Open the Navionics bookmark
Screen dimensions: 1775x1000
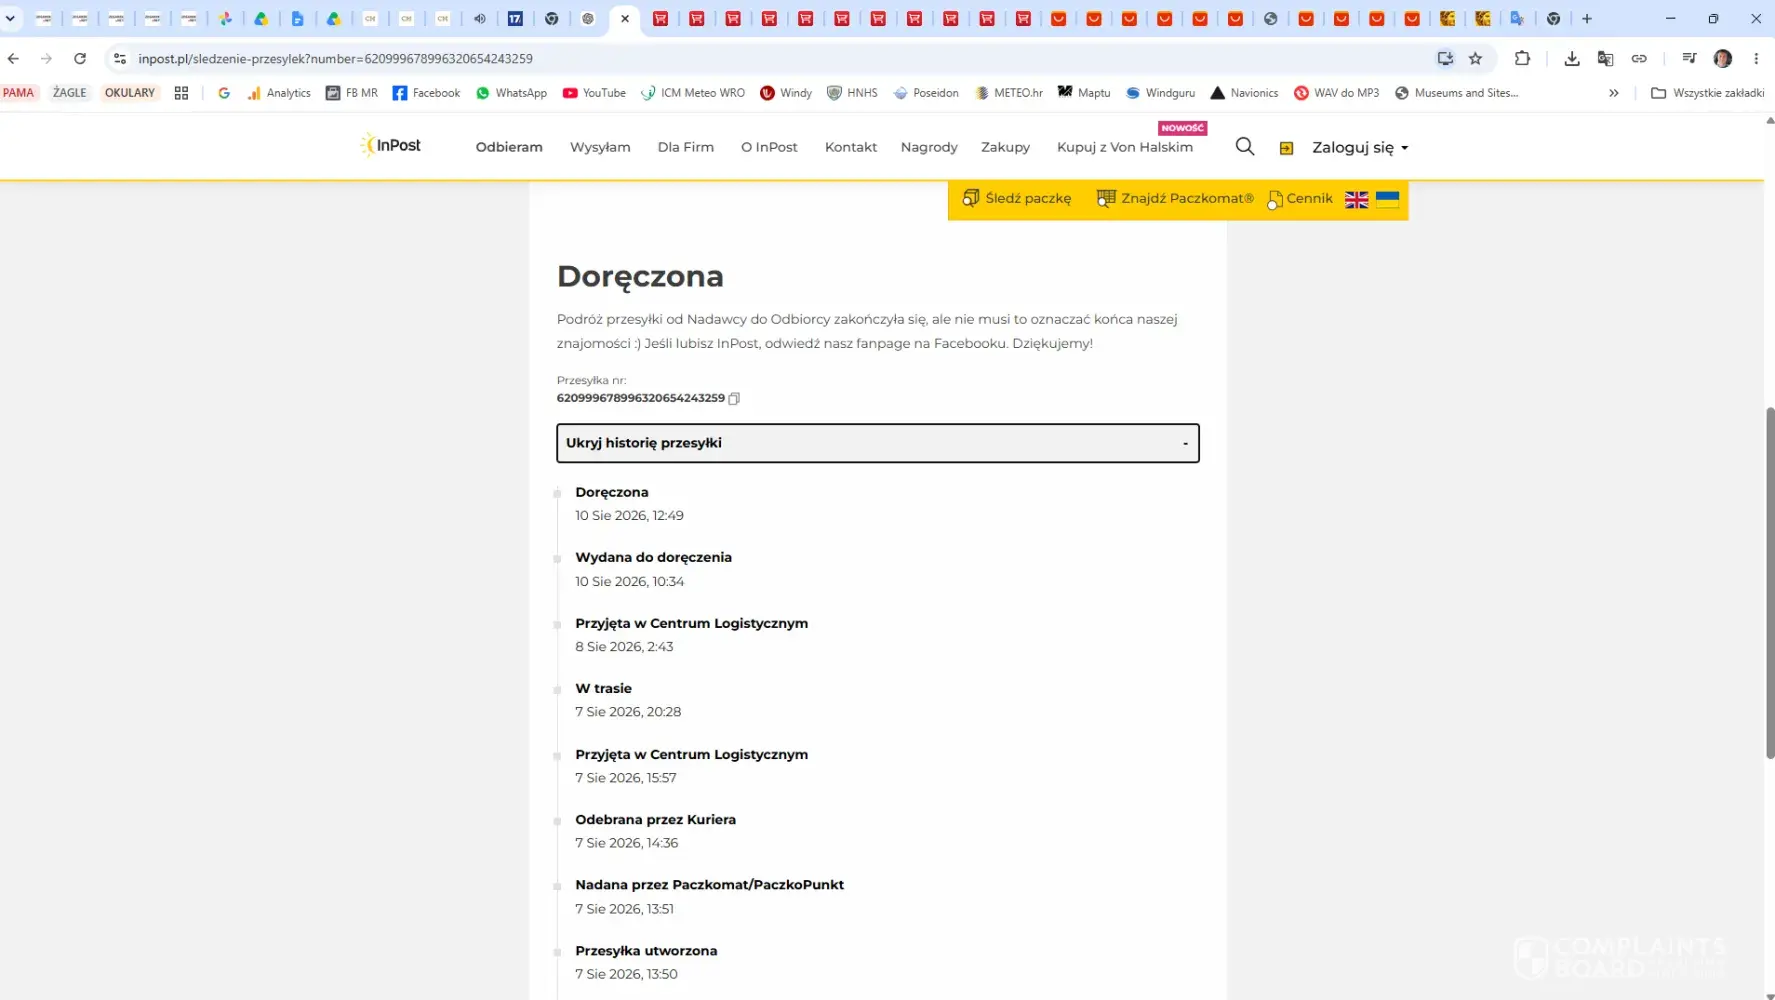[1244, 93]
